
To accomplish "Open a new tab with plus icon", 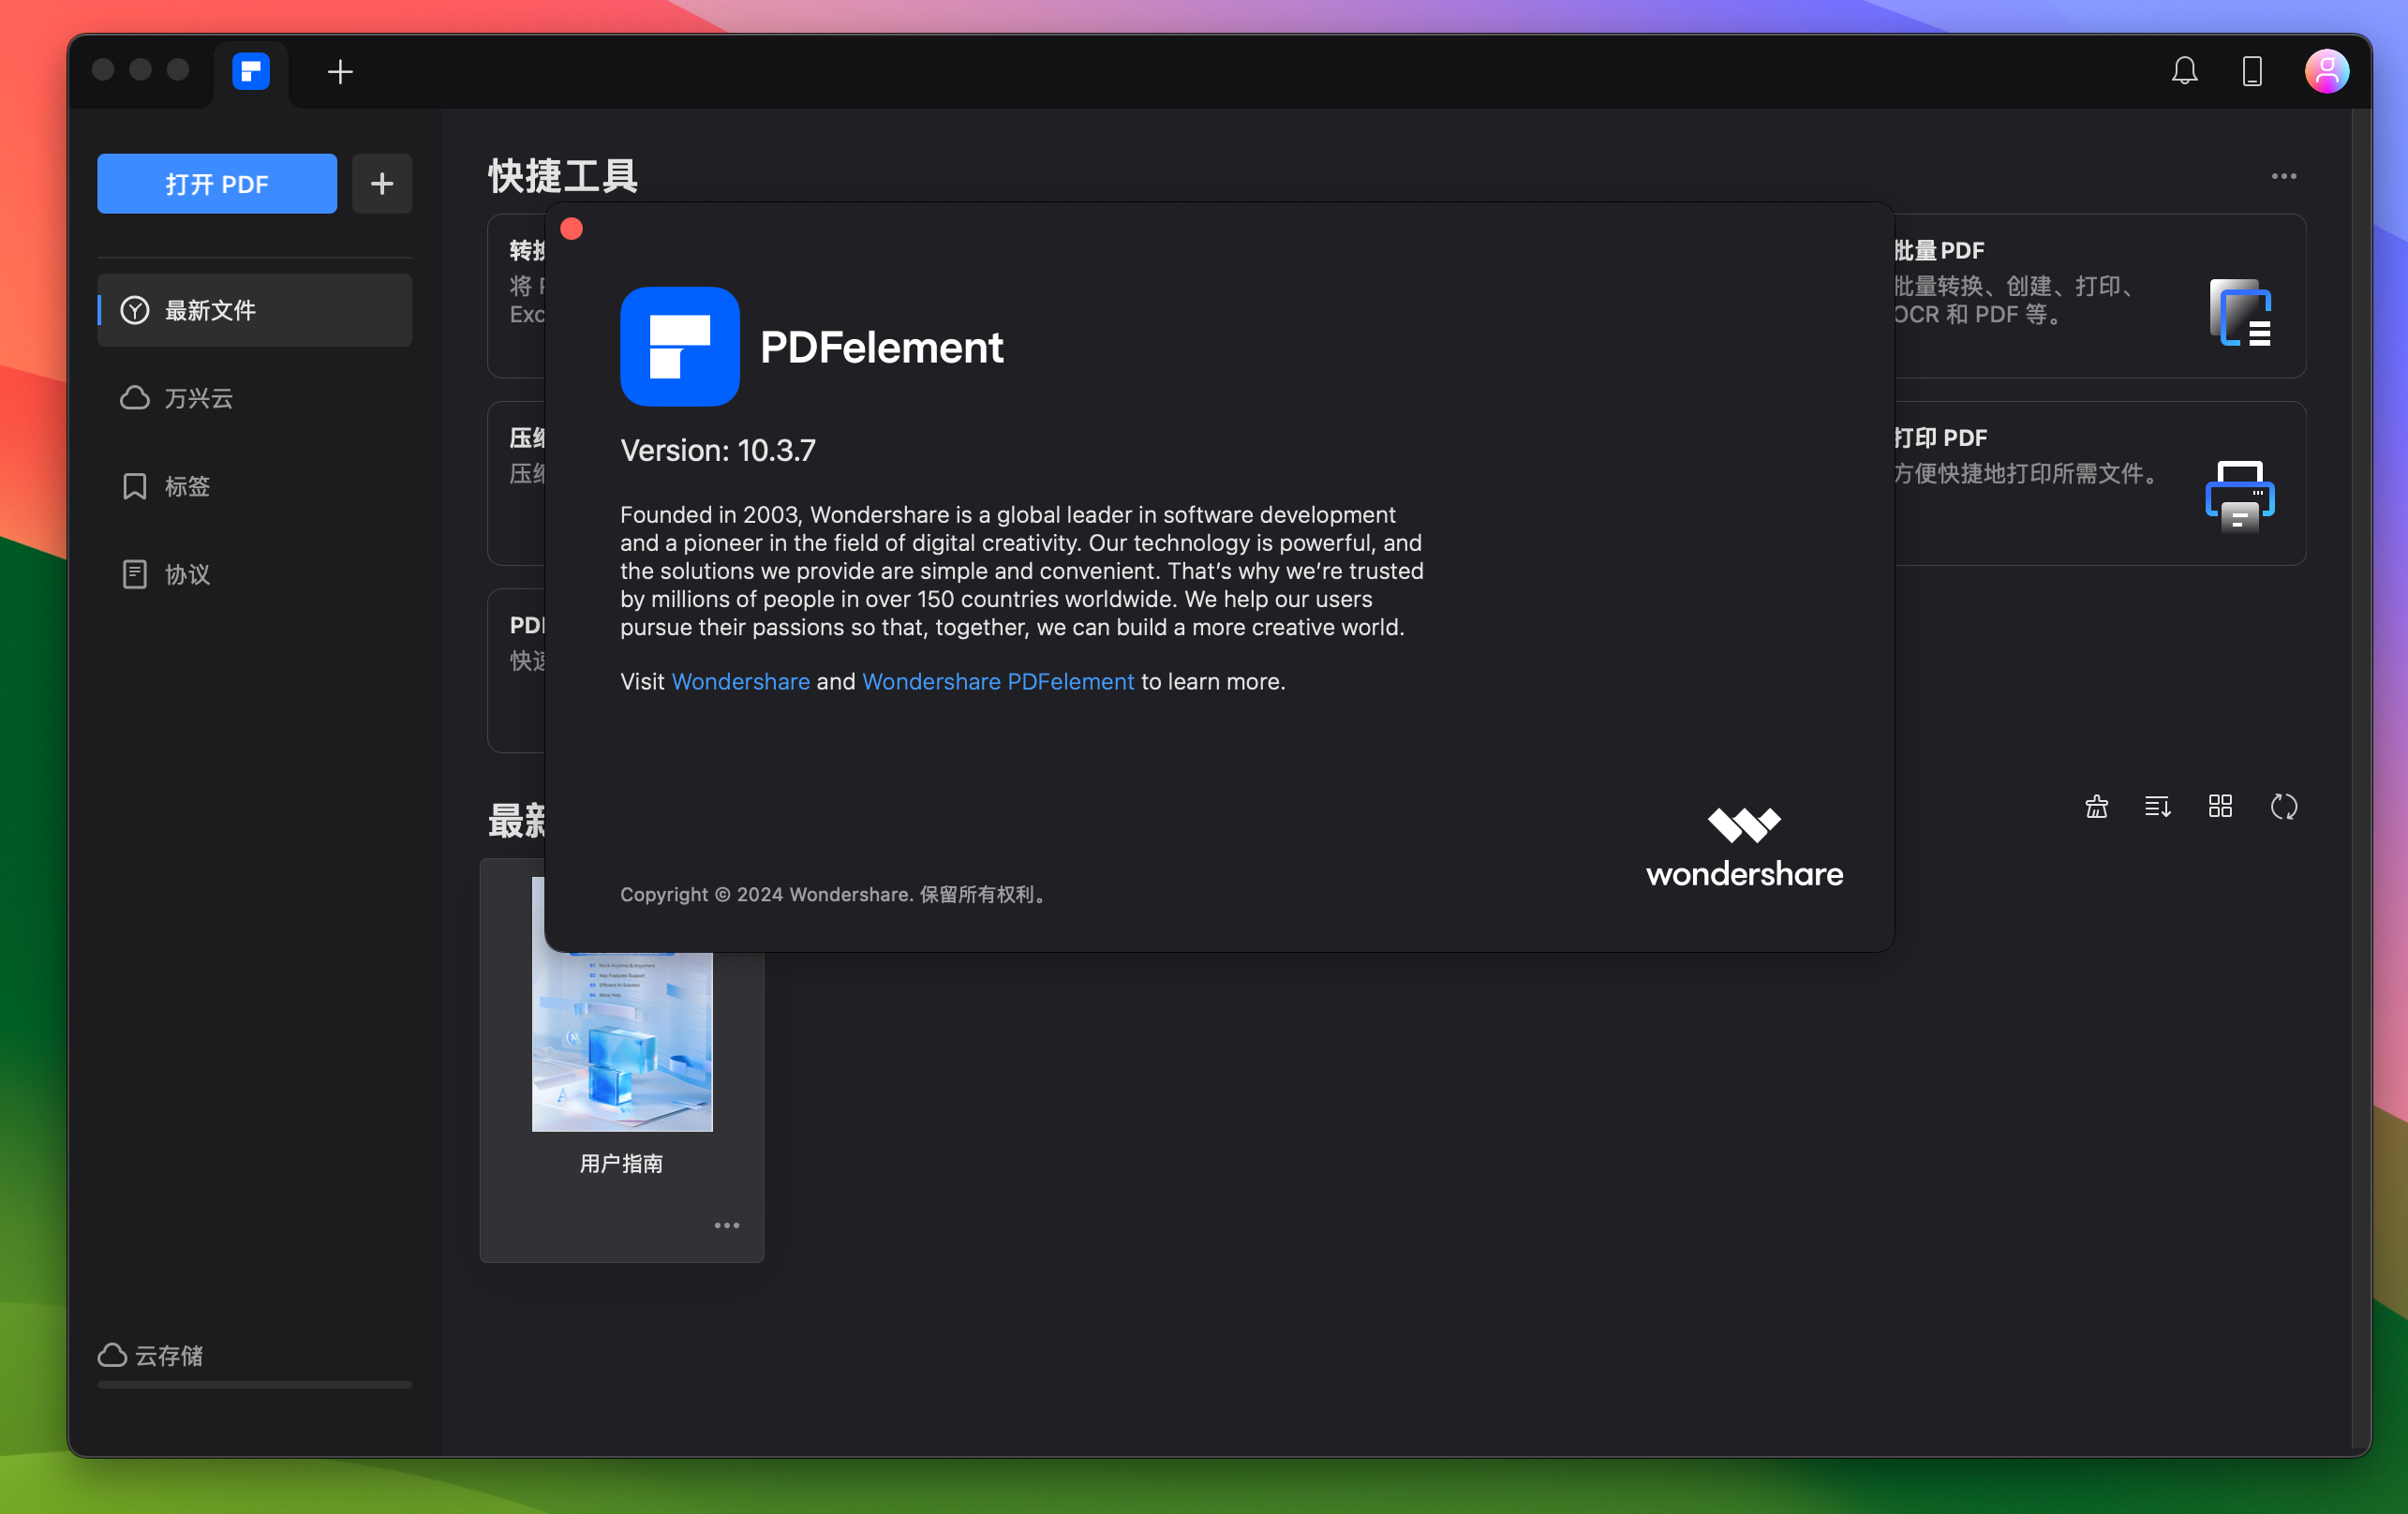I will [340, 72].
